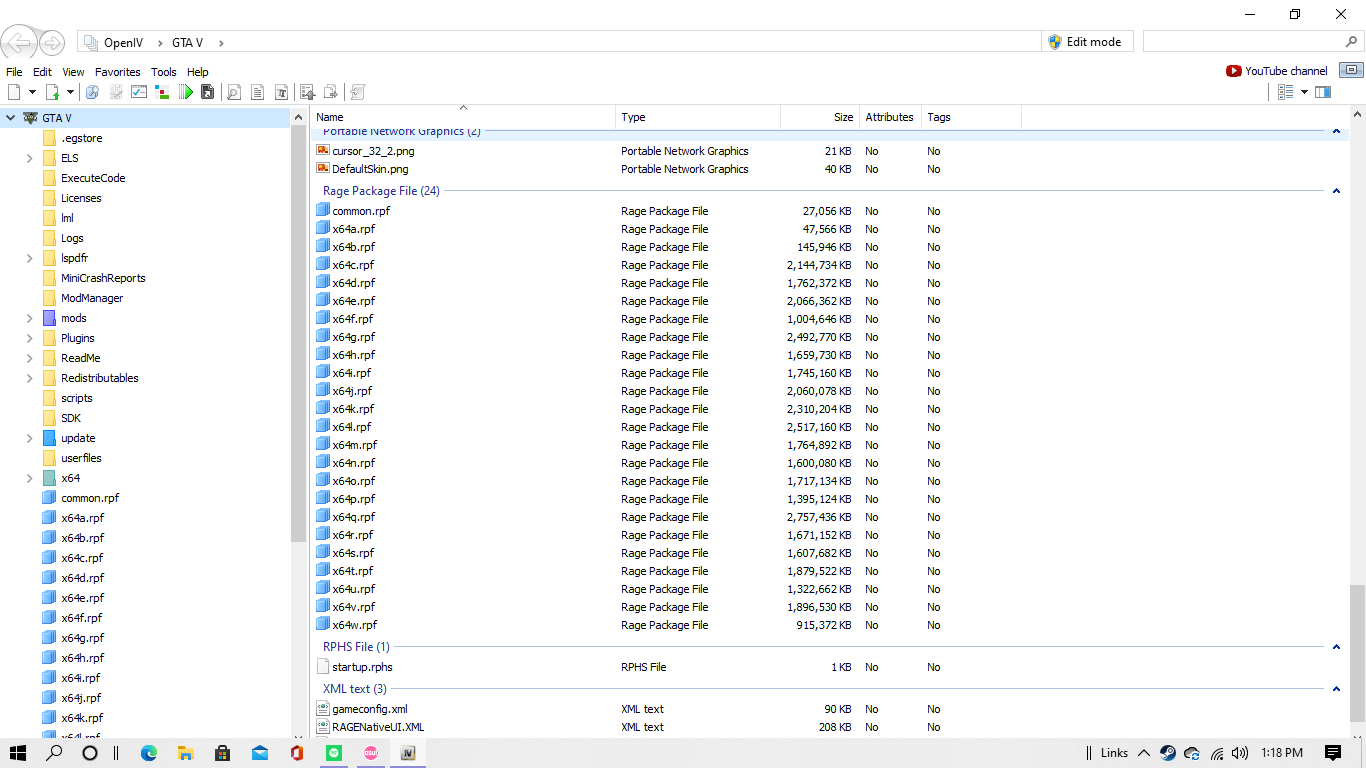Click the document with T toolbar icon

[x=281, y=92]
